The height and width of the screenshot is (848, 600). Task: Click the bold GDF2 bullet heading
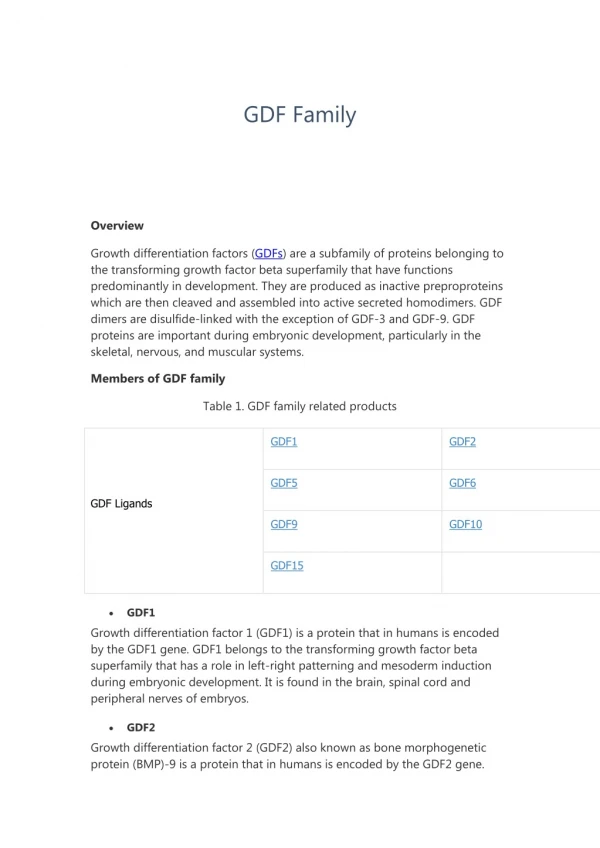141,727
